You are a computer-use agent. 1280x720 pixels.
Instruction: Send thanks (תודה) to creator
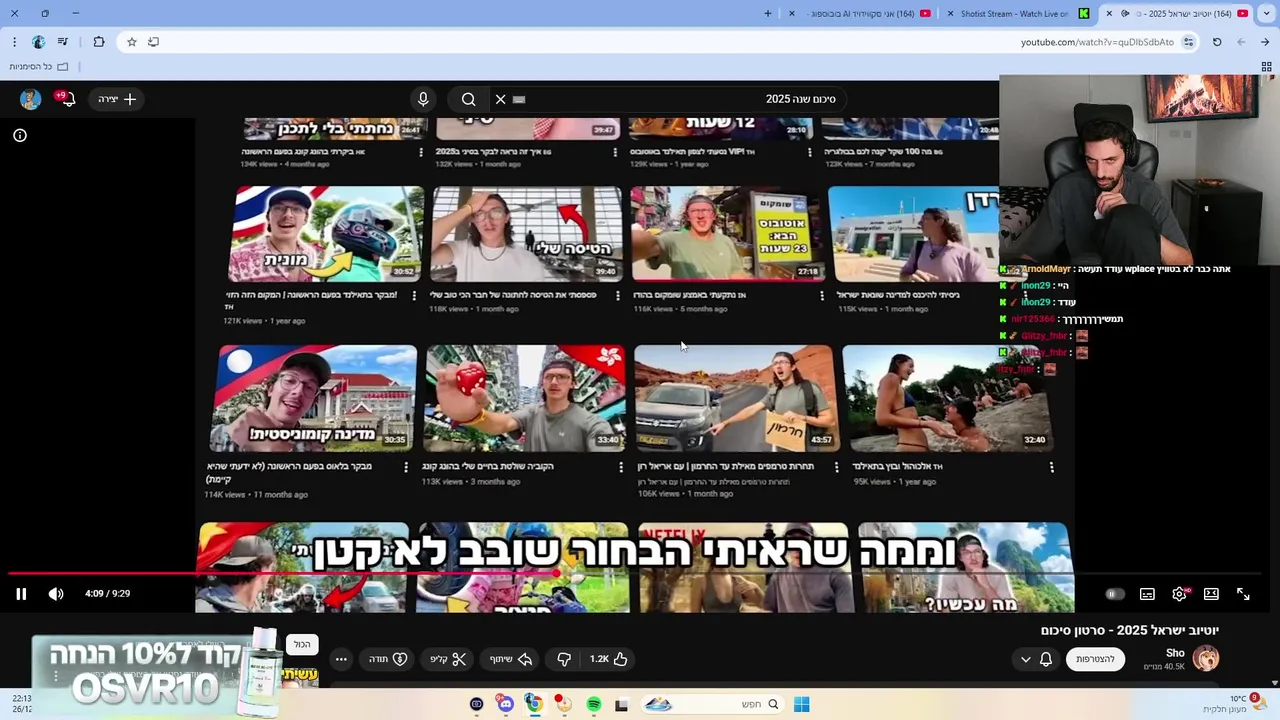388,659
